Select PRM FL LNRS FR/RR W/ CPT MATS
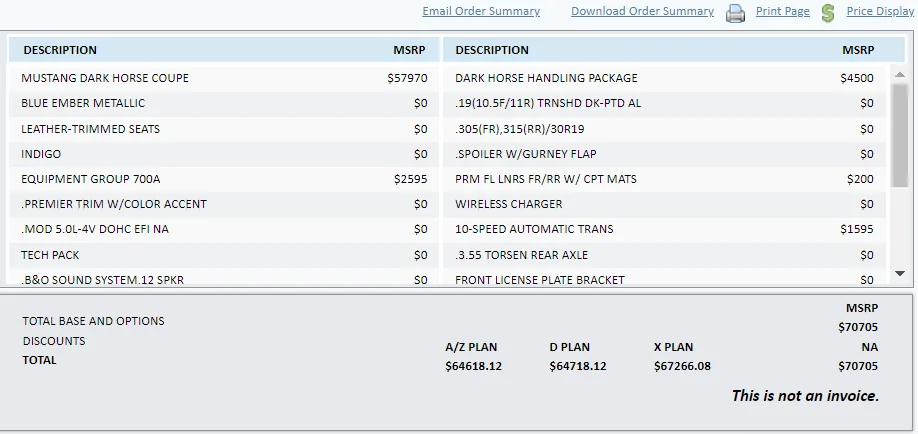 546,179
